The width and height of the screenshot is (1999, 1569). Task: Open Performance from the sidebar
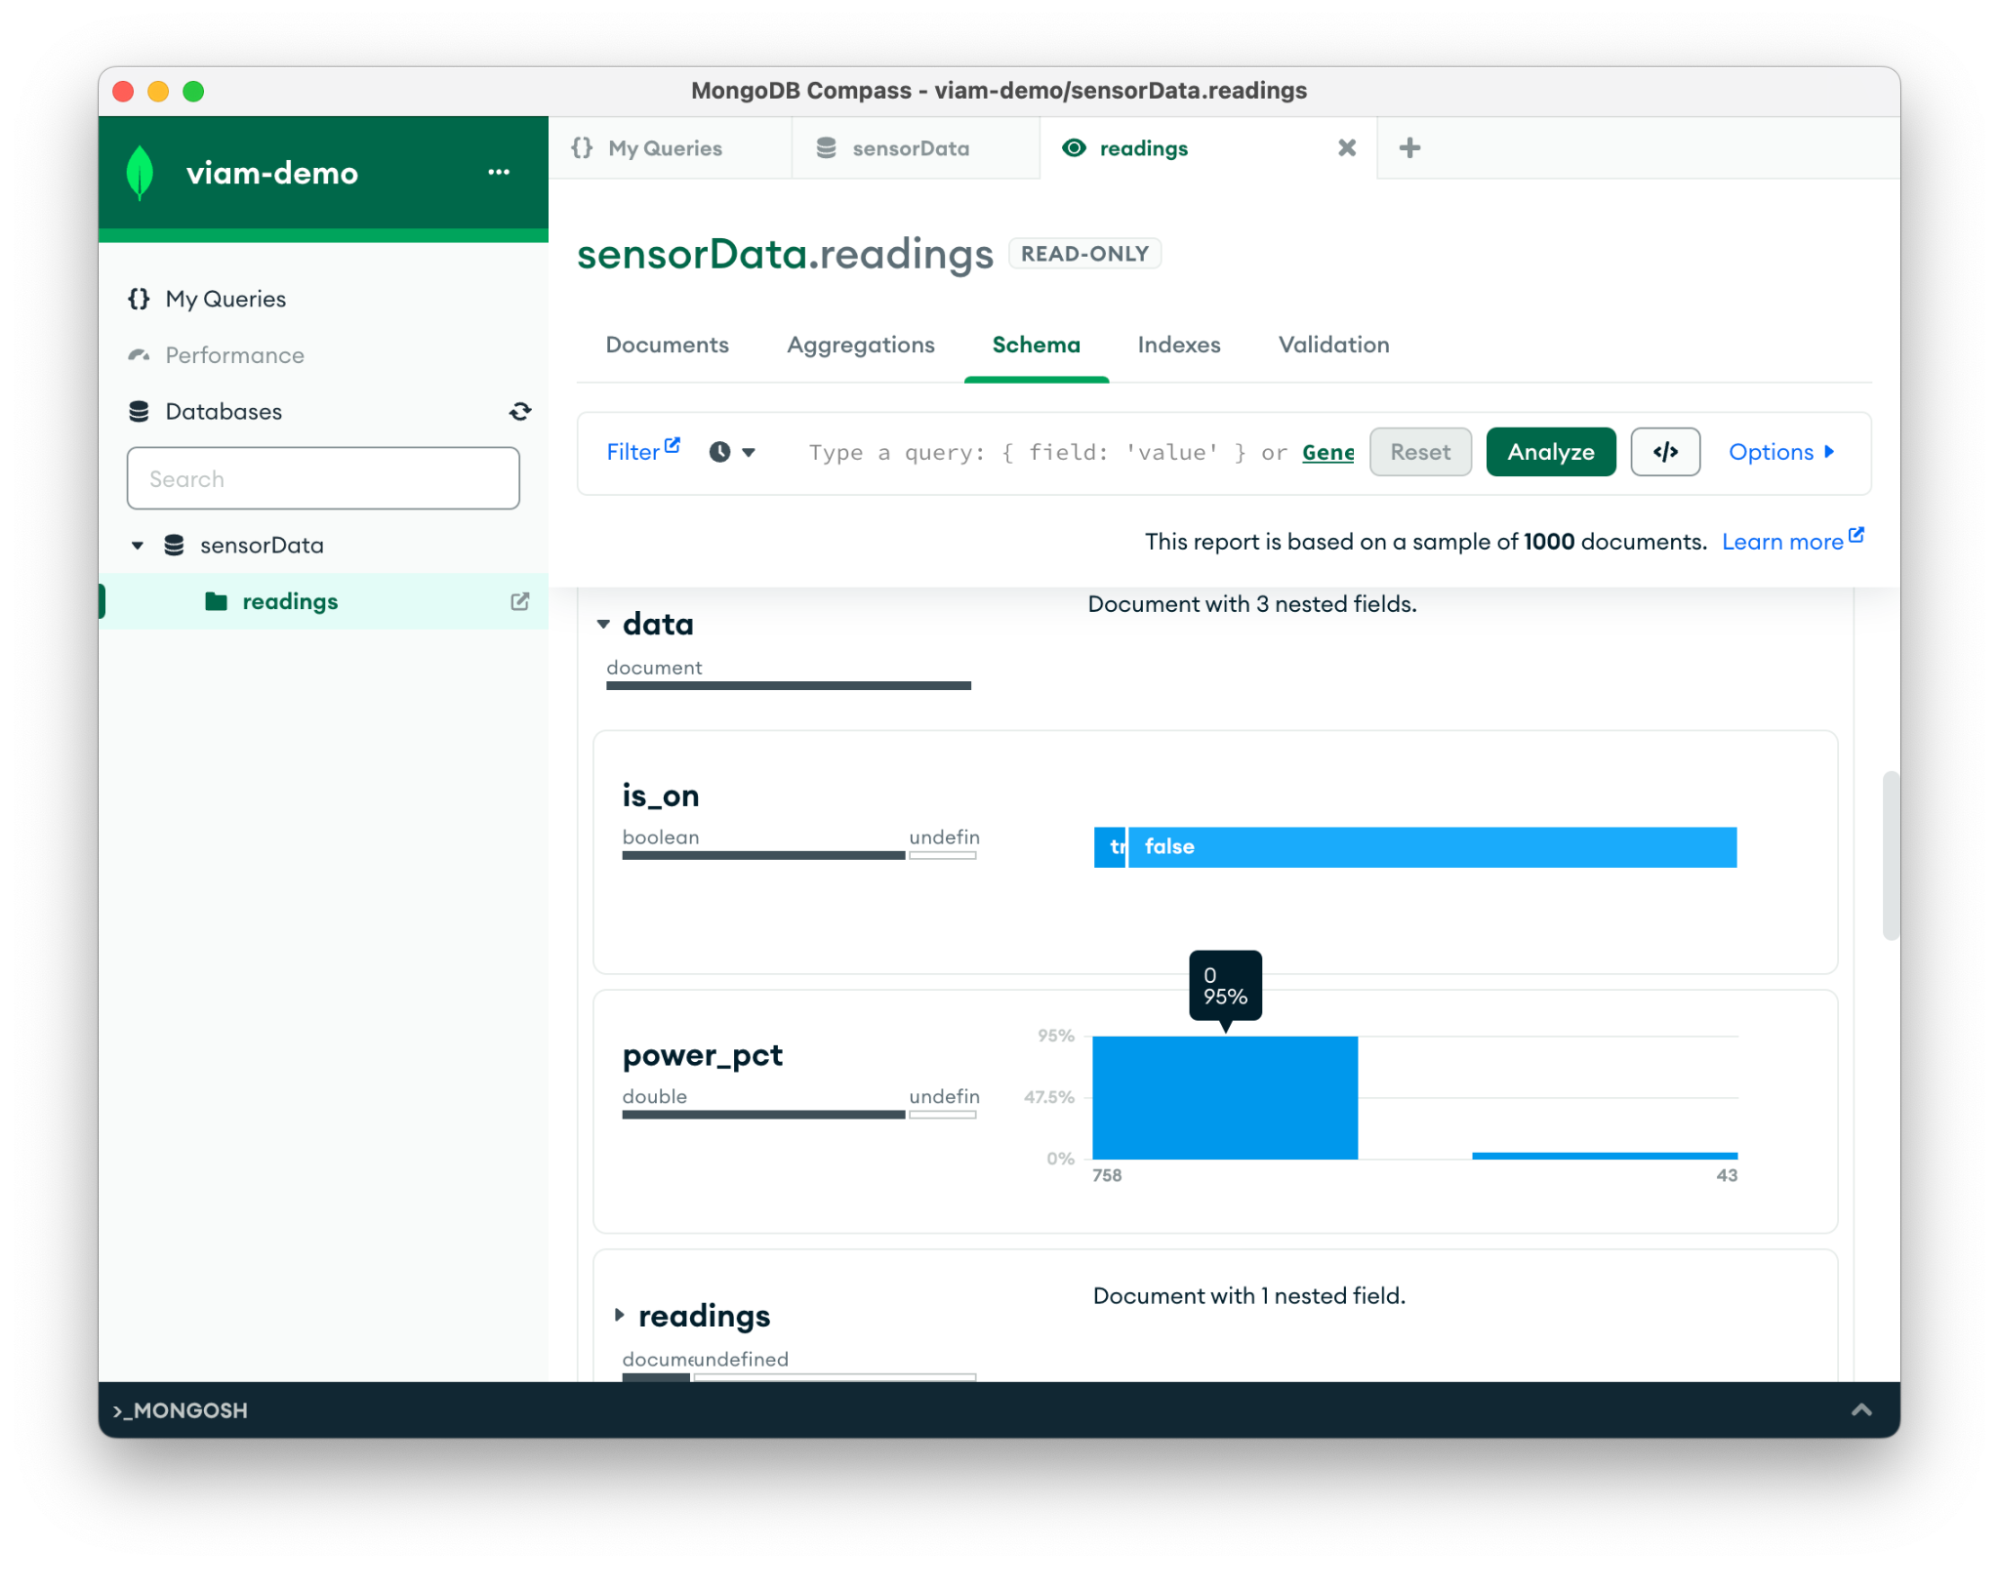pos(234,355)
